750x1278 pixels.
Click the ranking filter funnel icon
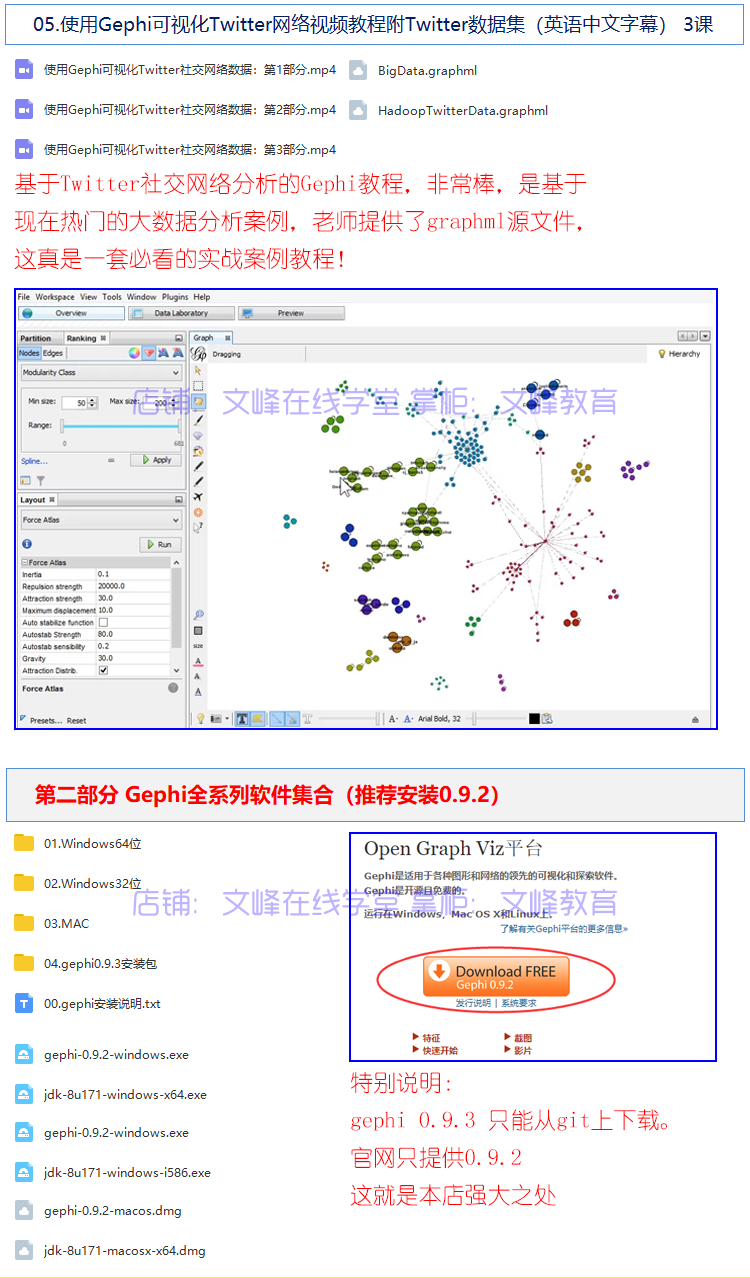click(41, 480)
